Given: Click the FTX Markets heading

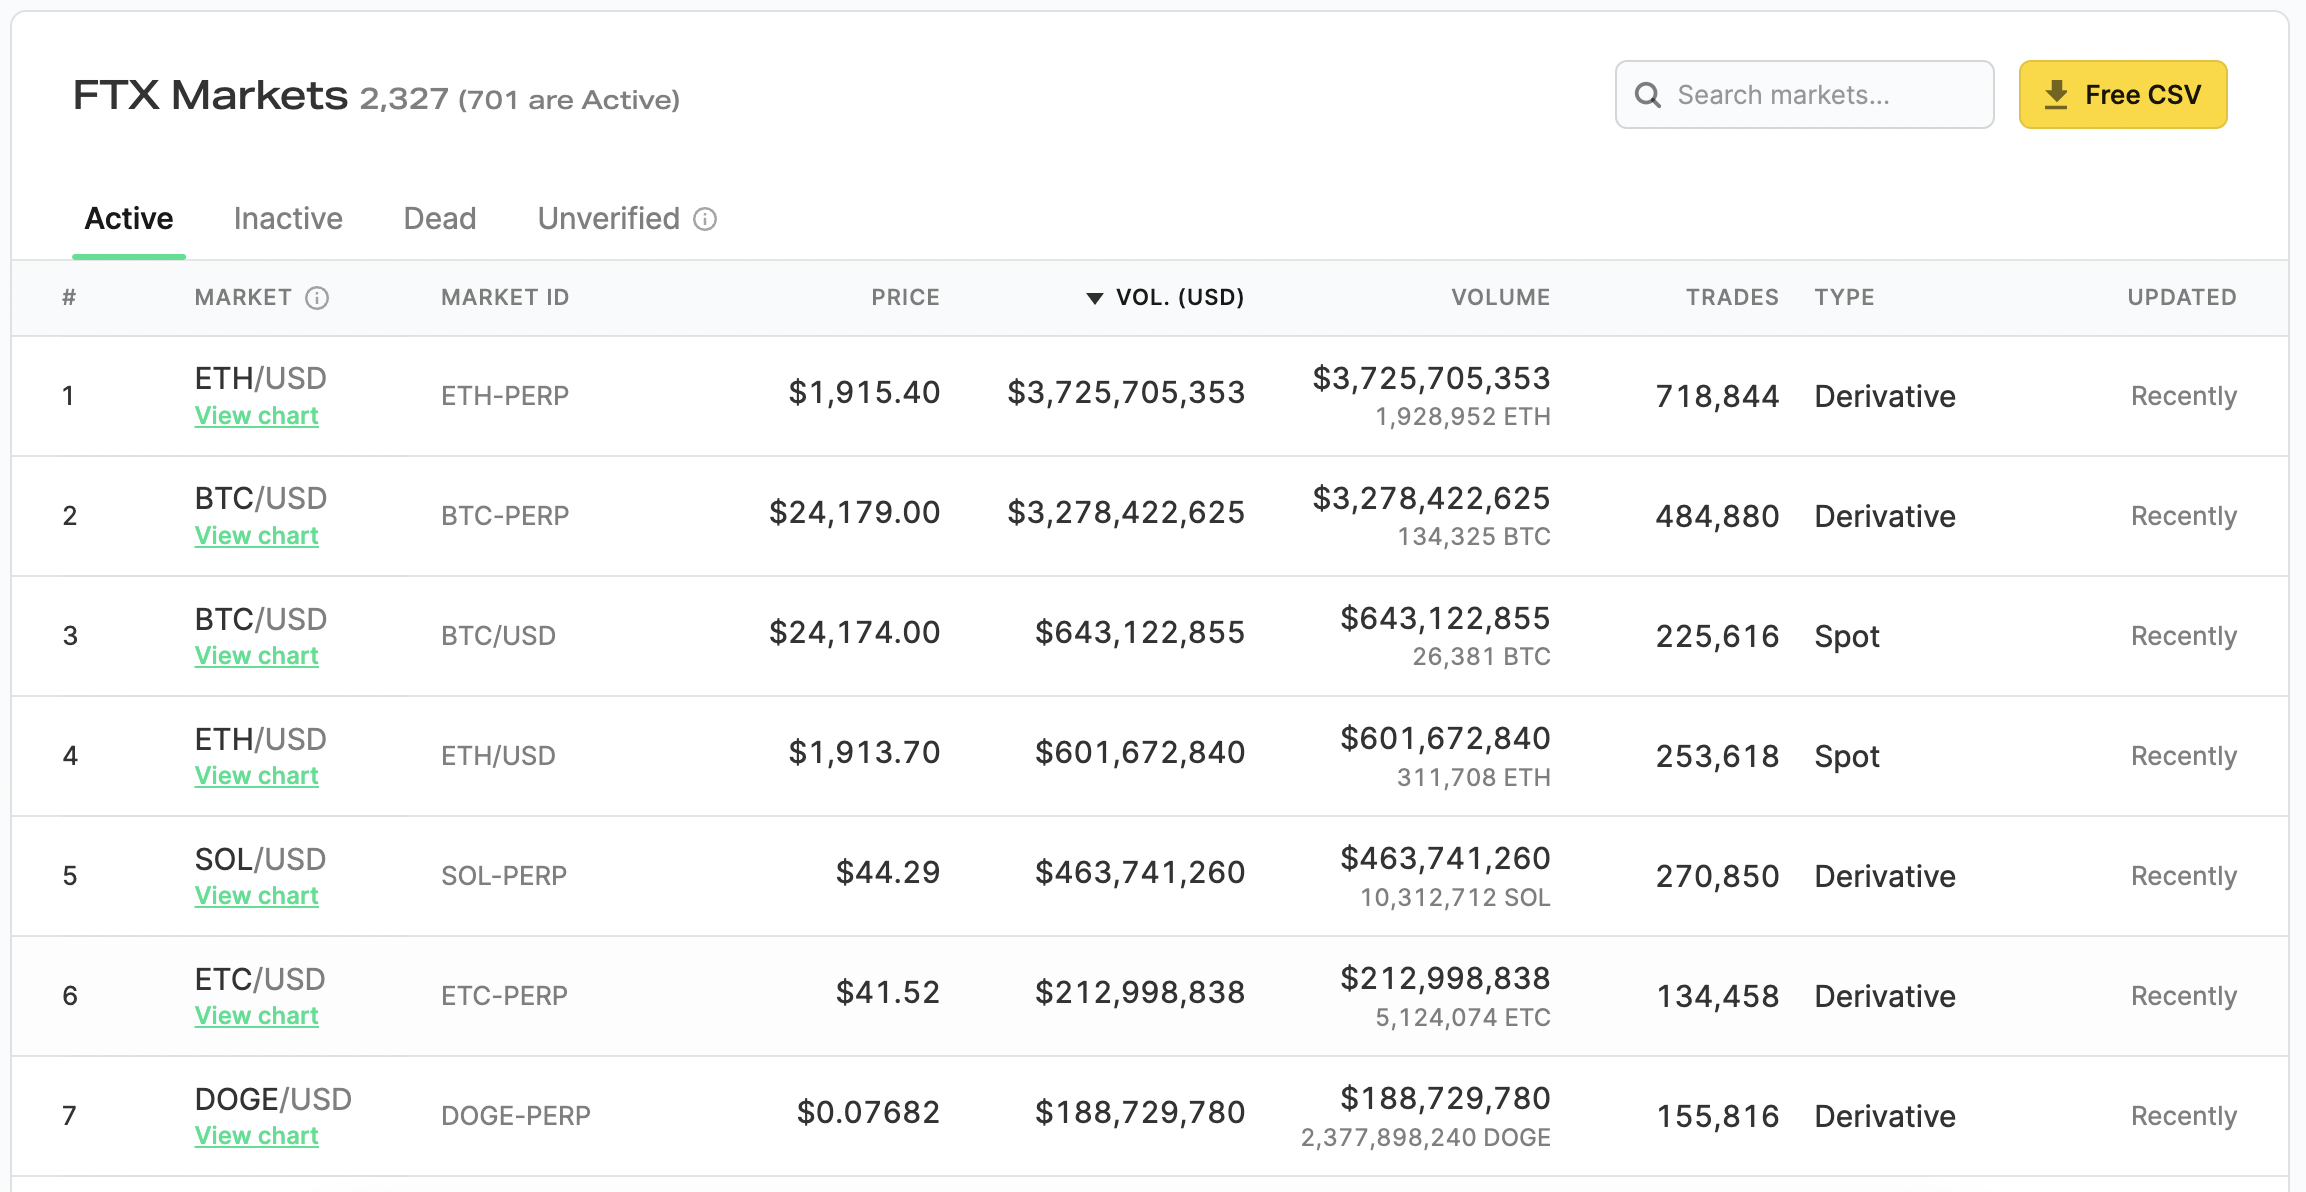Looking at the screenshot, I should pos(211,96).
